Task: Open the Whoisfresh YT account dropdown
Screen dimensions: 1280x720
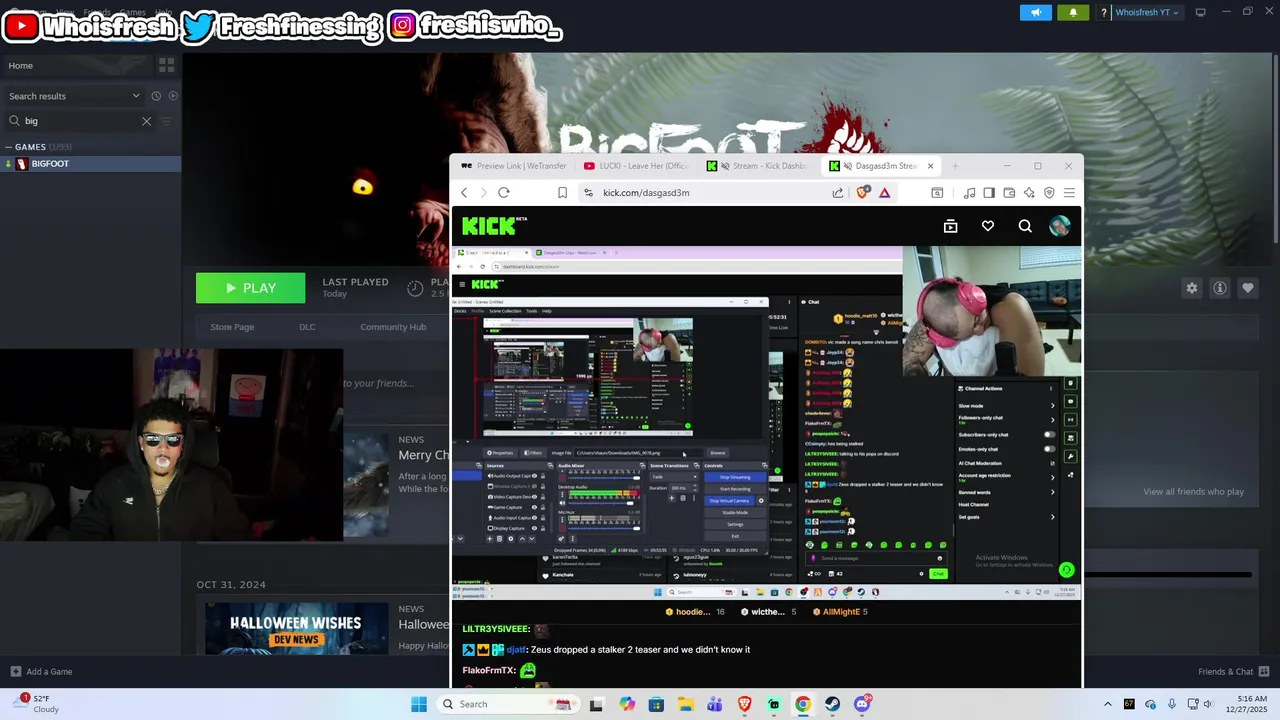Action: click(1146, 12)
